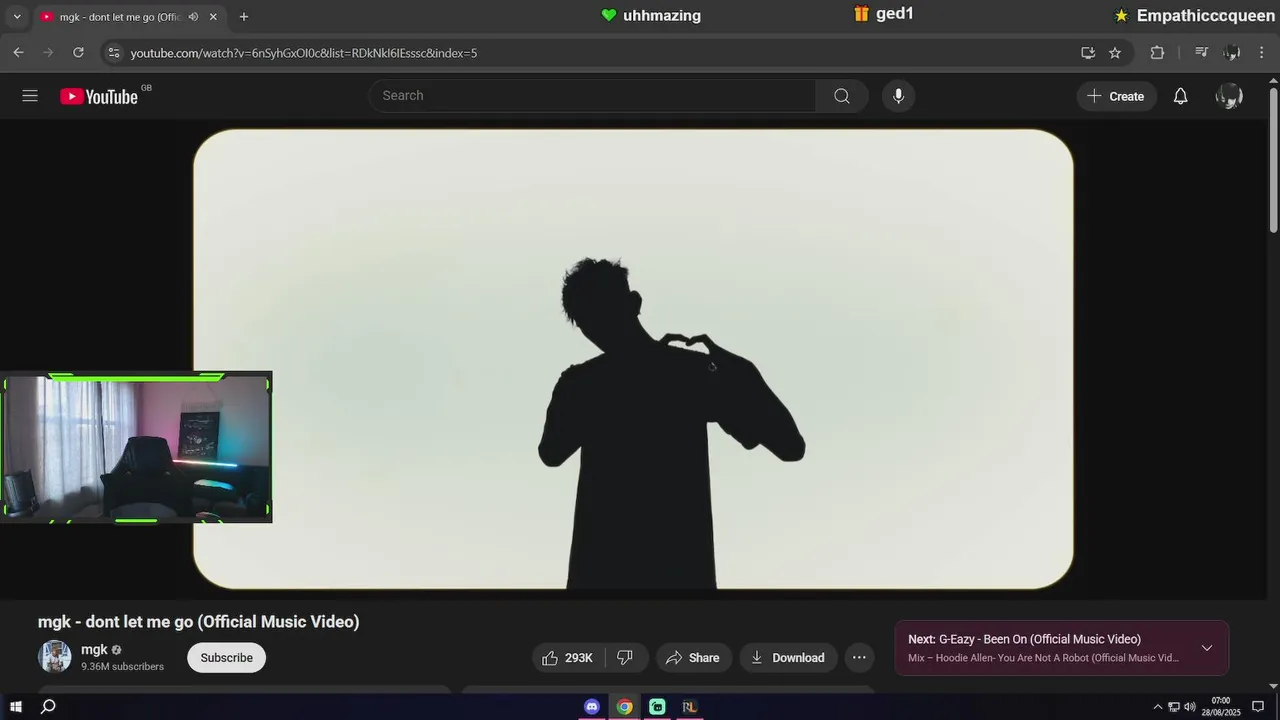The image size is (1280, 720).
Task: Open YouTube notifications bell
Action: coord(1181,96)
